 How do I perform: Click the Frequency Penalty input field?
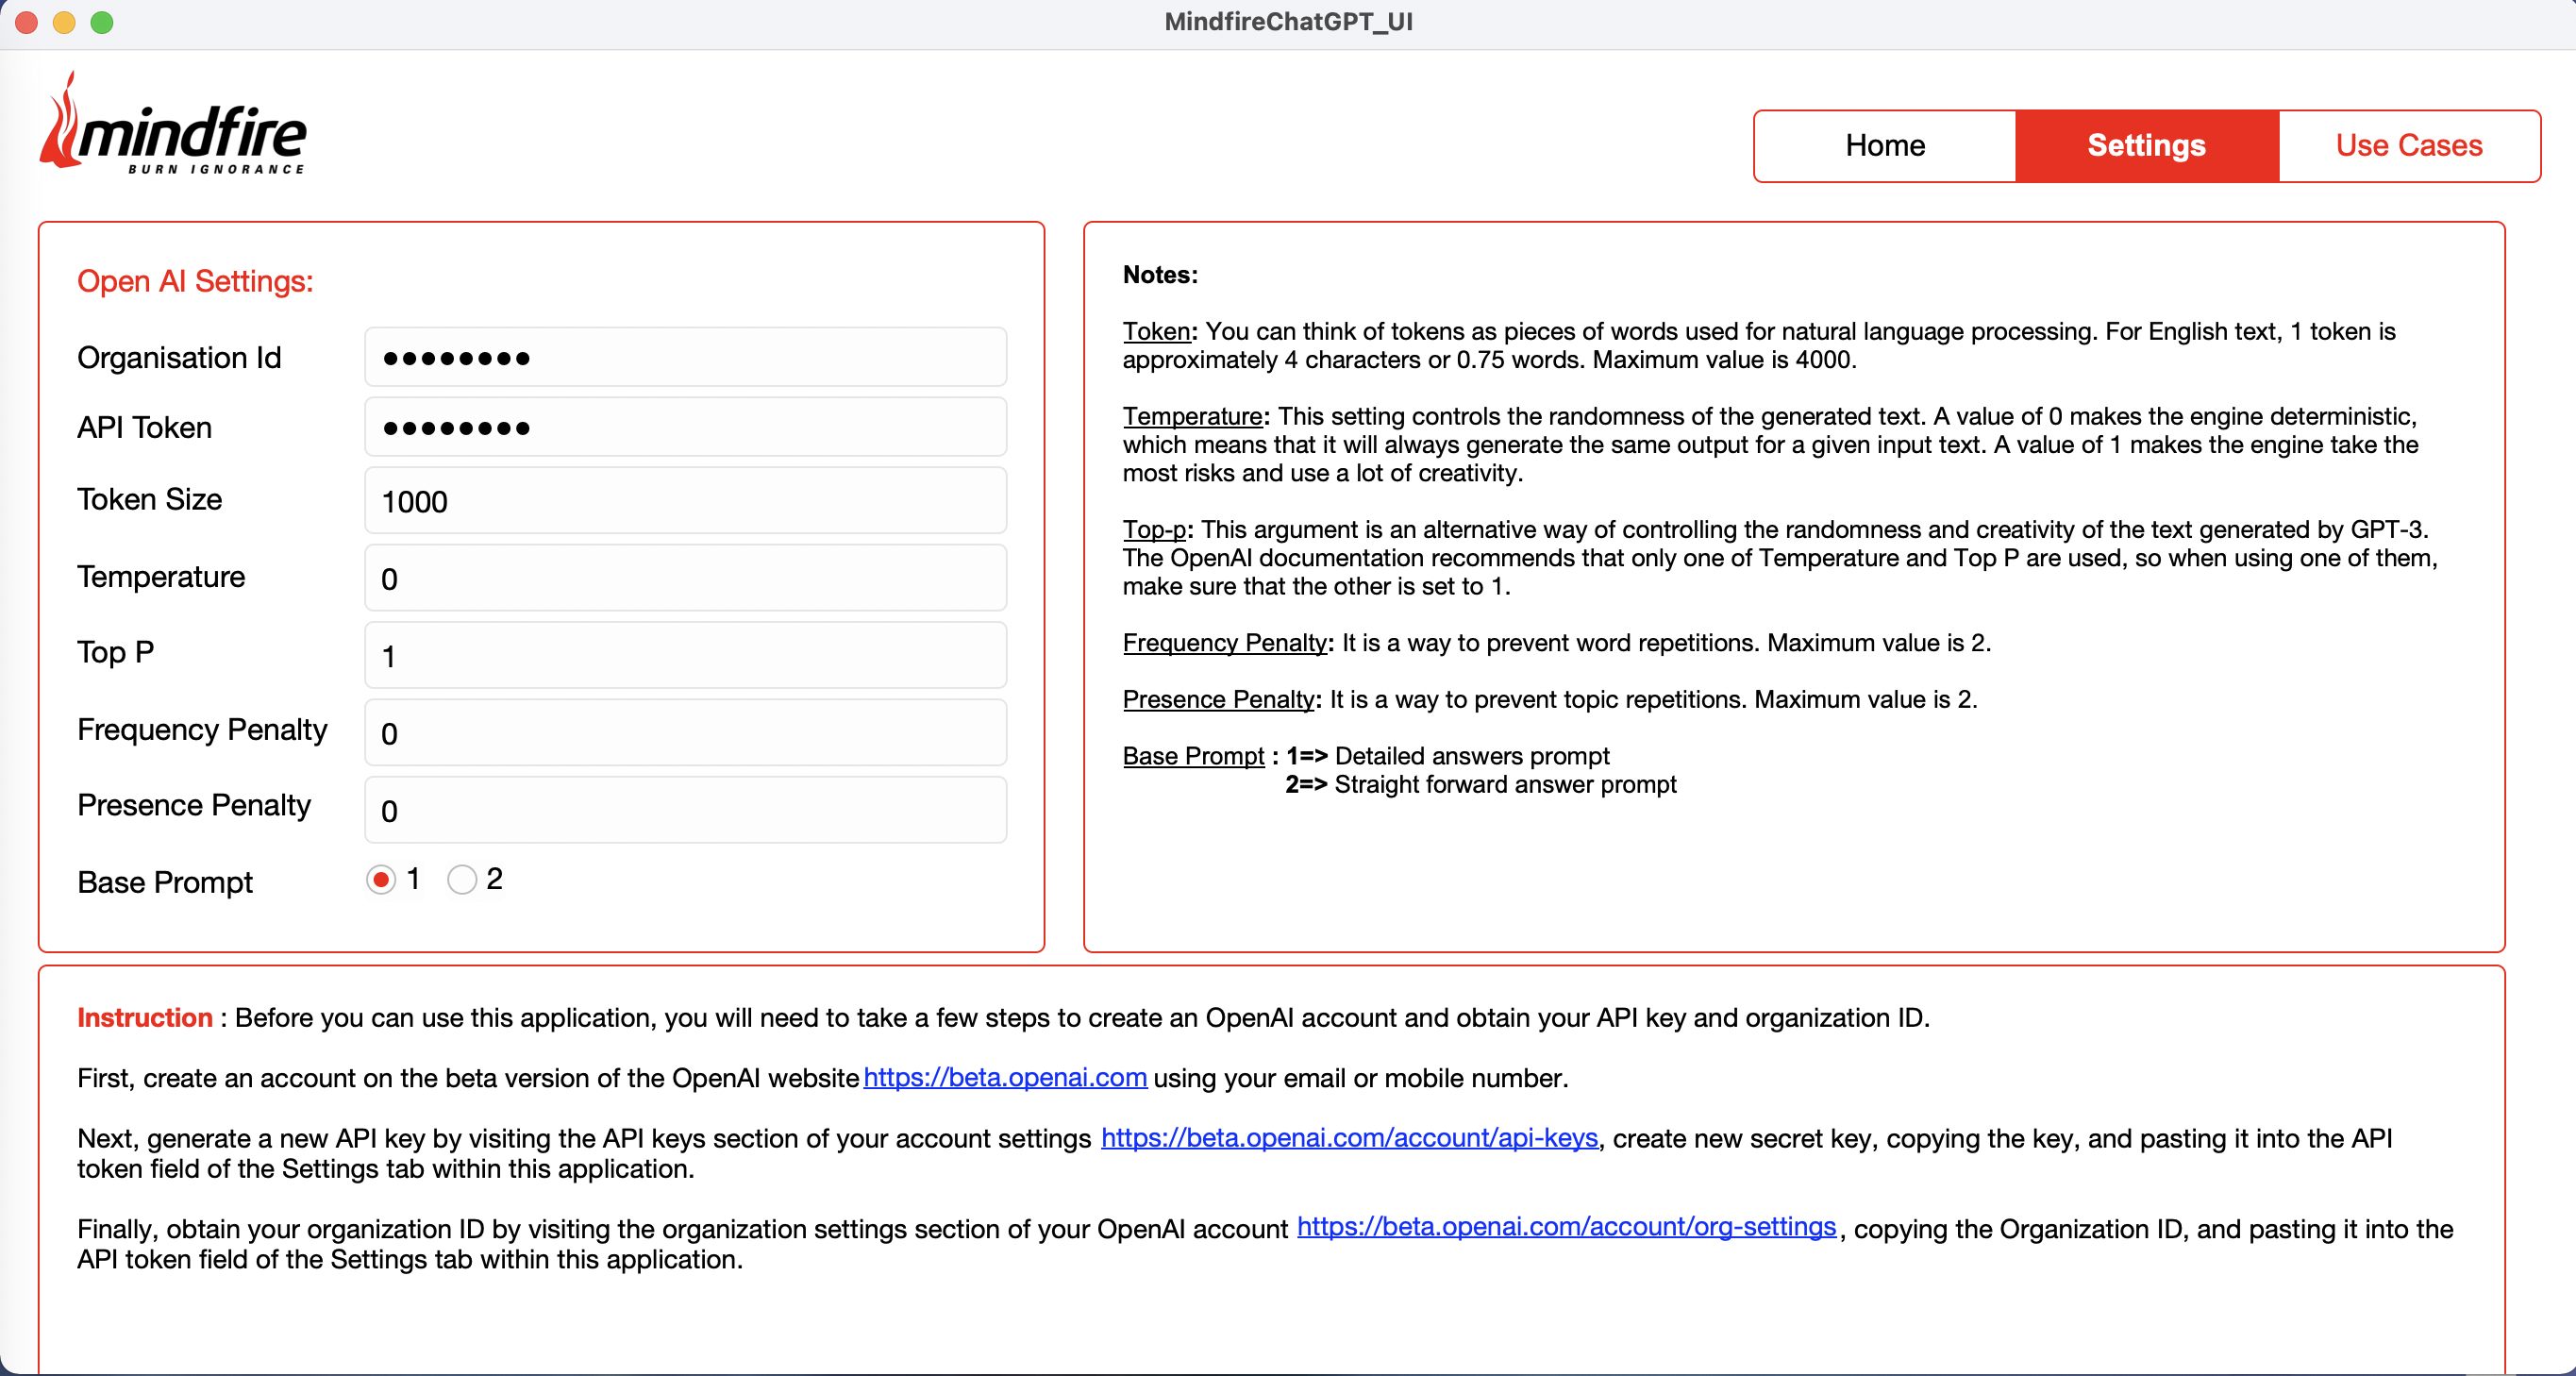point(686,733)
